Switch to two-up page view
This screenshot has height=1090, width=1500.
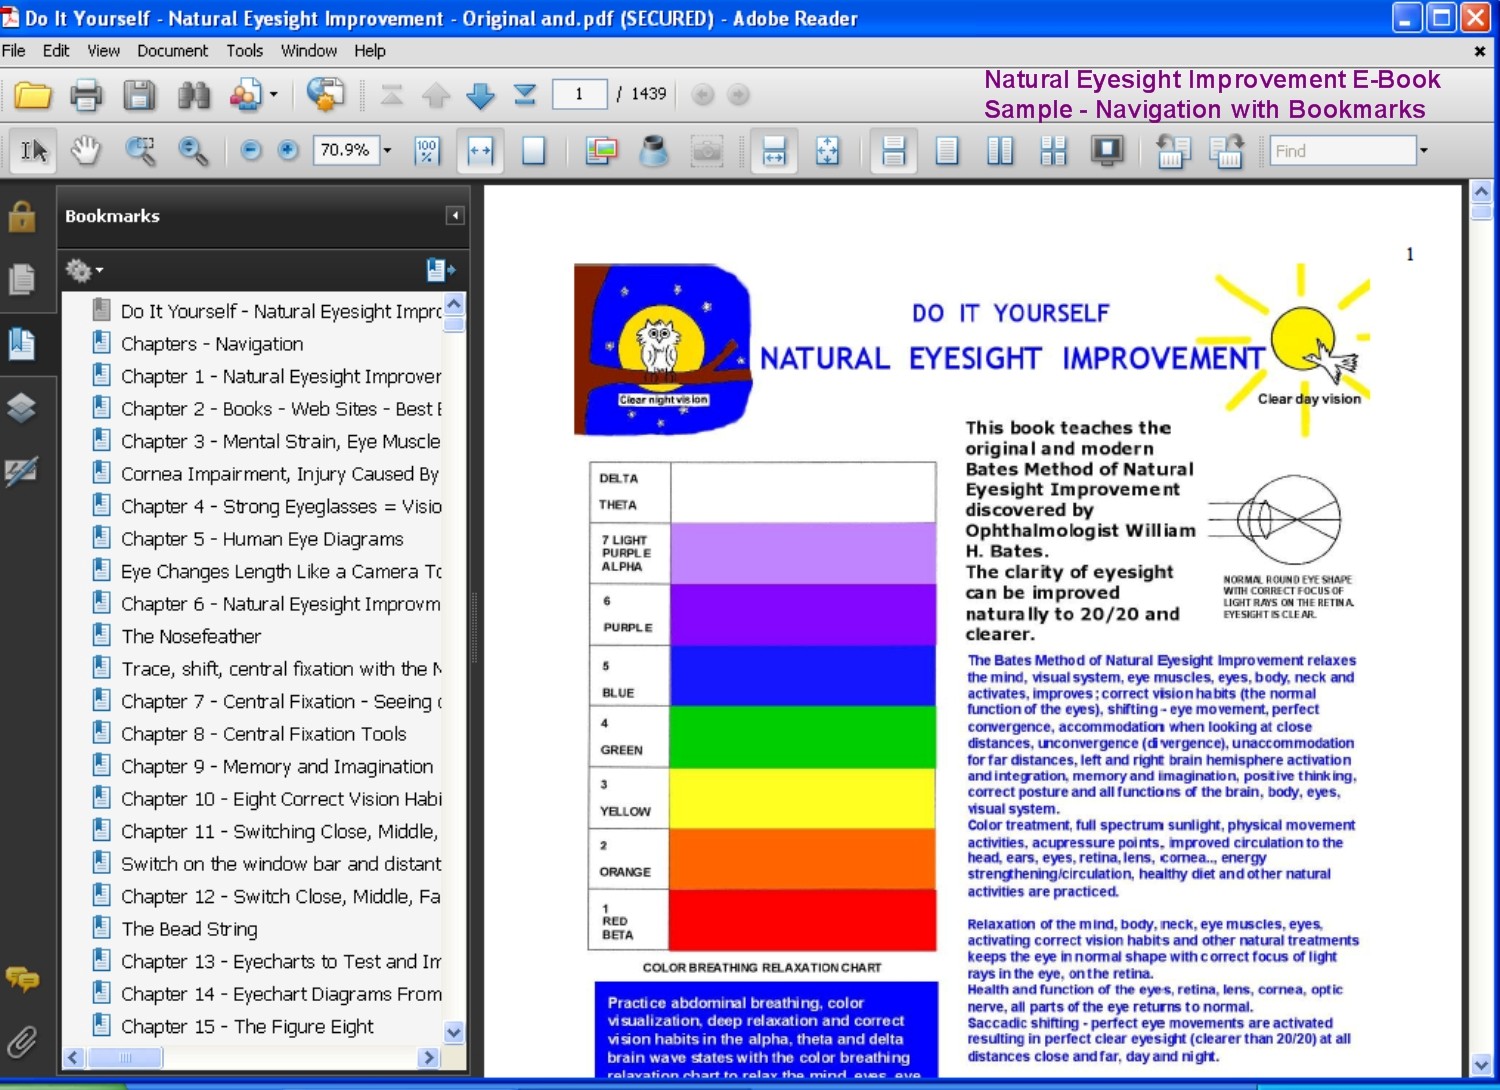1000,151
